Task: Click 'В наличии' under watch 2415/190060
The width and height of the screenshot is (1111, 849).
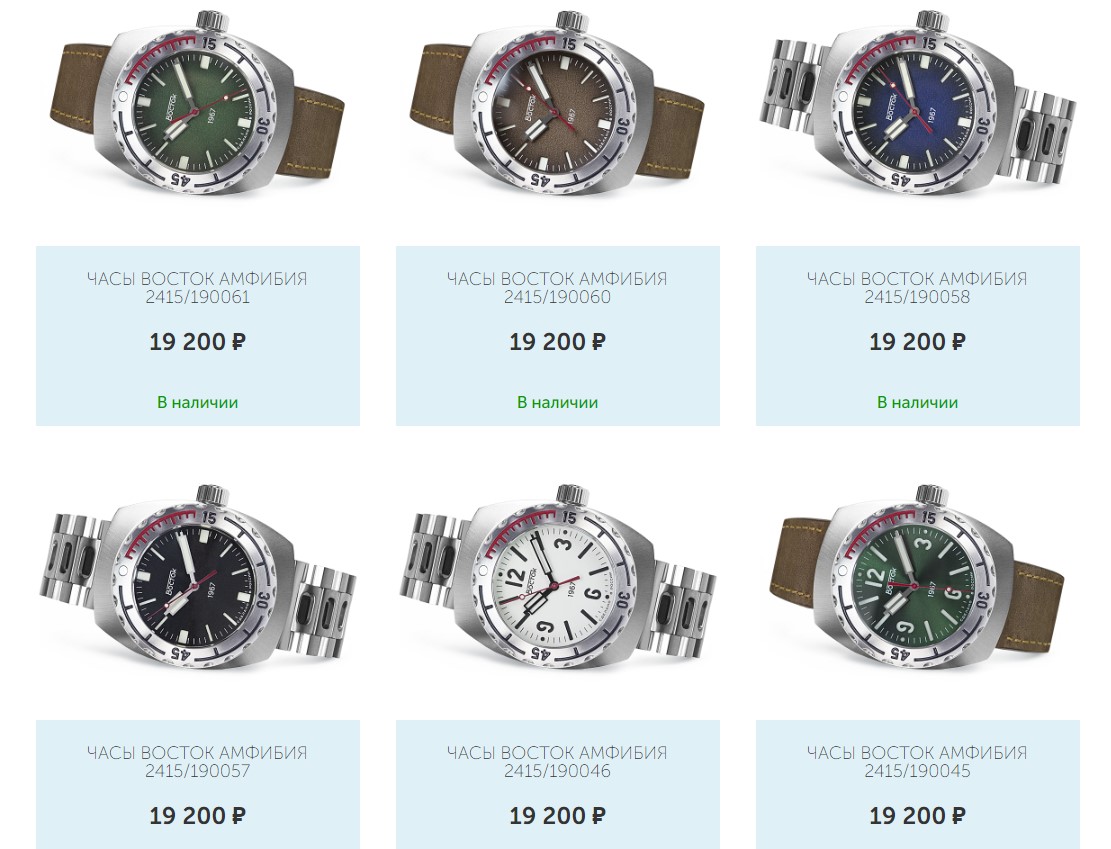Action: coord(557,403)
